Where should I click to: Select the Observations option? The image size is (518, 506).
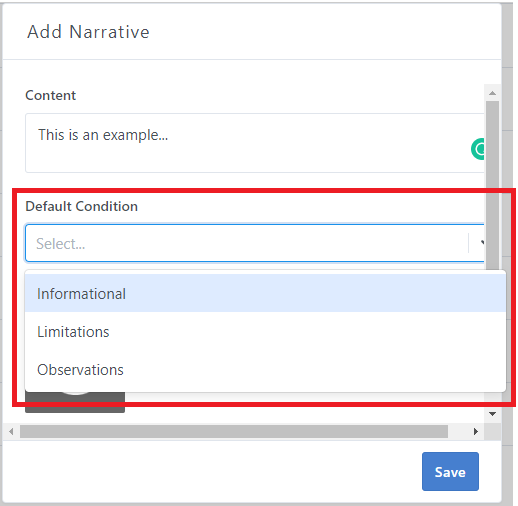tap(265, 370)
